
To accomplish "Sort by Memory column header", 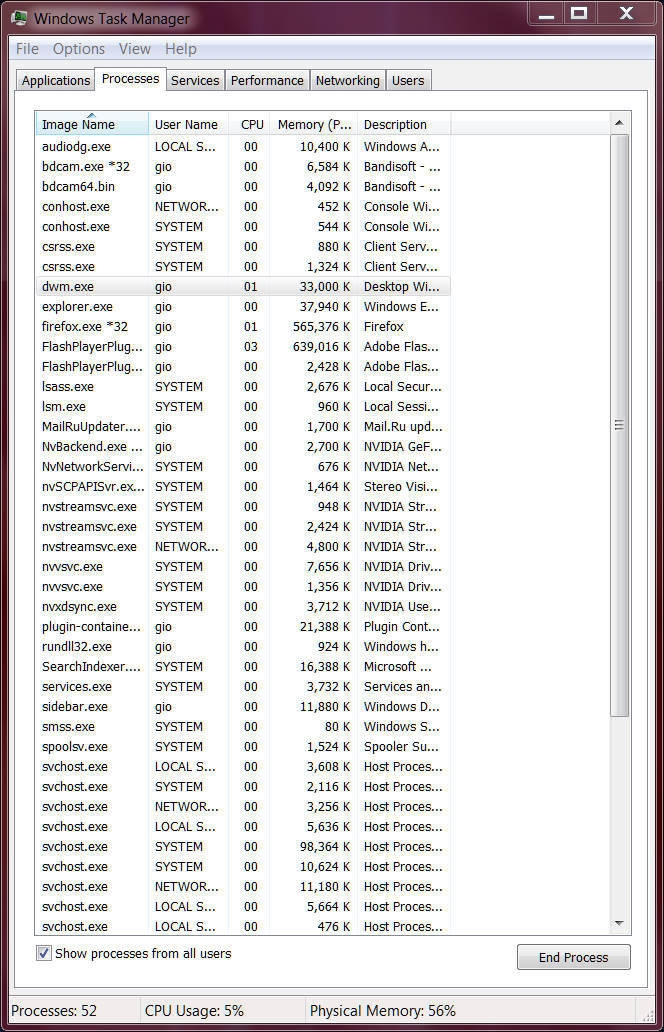I will [313, 124].
